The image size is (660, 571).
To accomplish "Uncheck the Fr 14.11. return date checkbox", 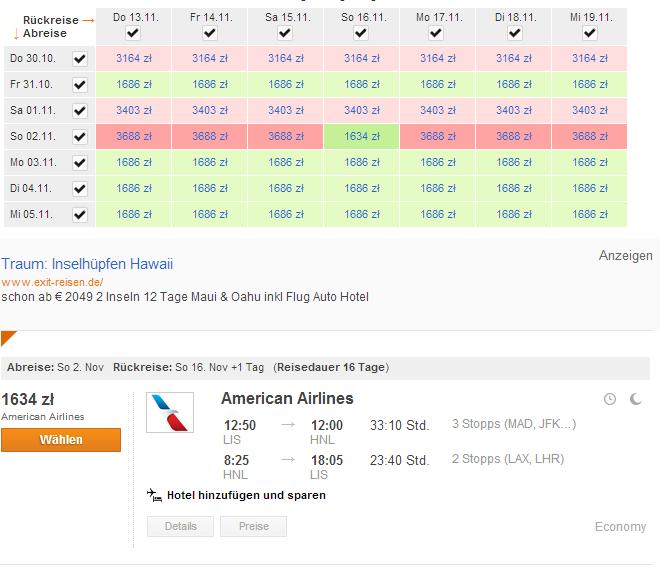I will click(x=210, y=33).
